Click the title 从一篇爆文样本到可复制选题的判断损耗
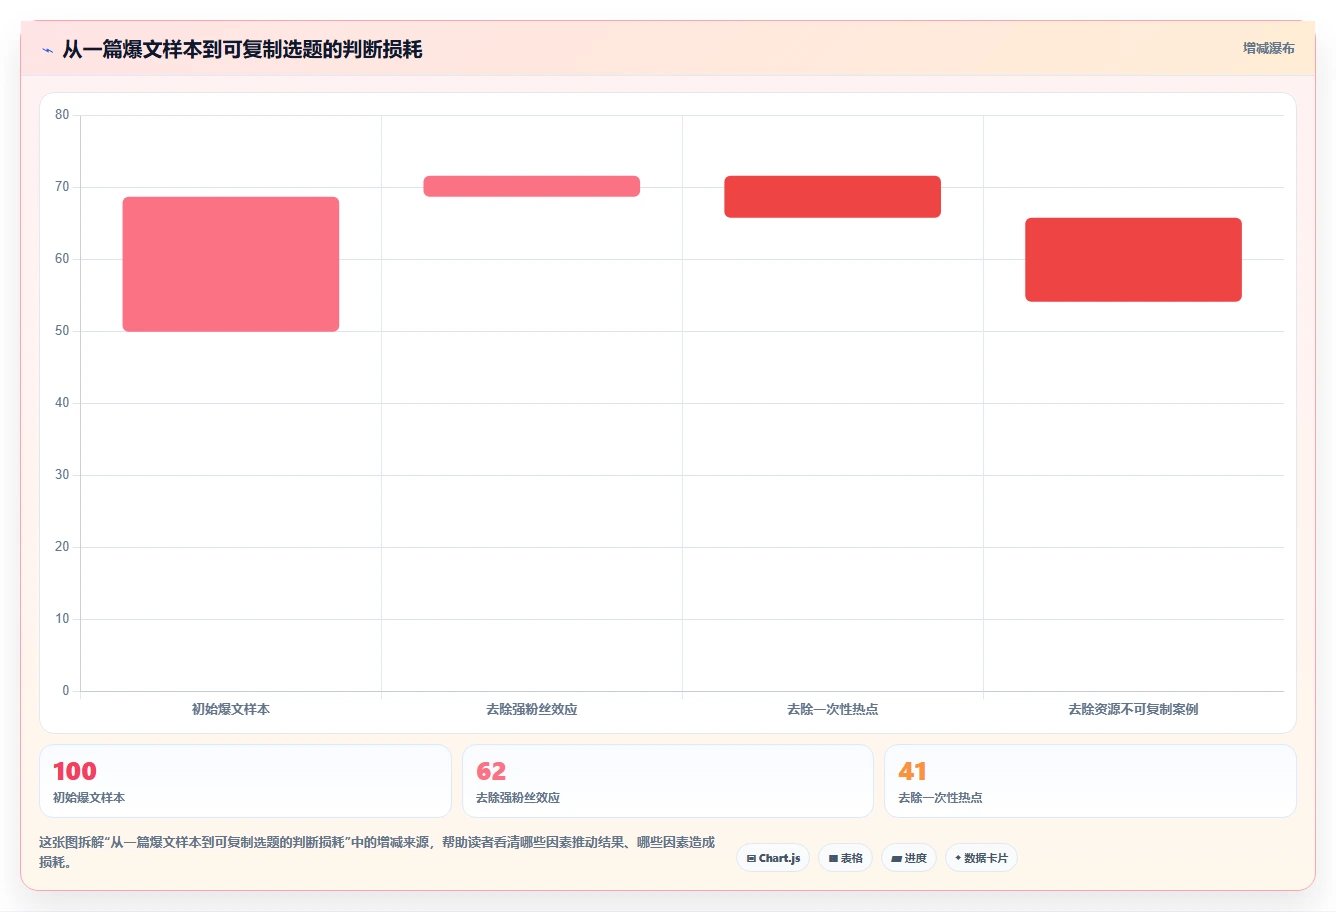The height and width of the screenshot is (912, 1336). pos(242,49)
